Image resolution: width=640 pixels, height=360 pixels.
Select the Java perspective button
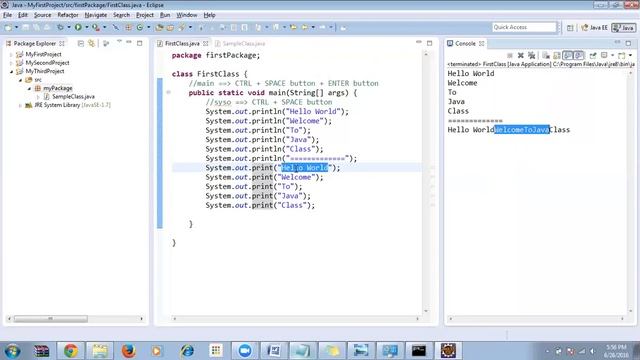coord(624,28)
